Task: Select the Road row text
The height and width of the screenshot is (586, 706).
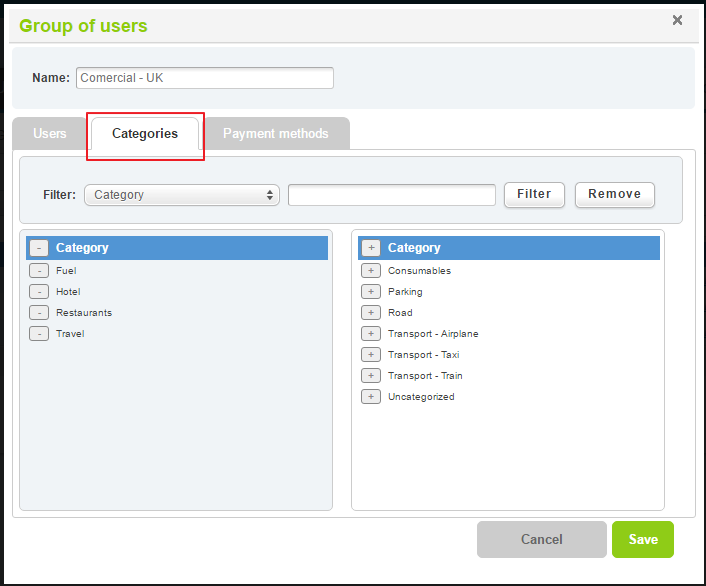Action: pos(400,313)
